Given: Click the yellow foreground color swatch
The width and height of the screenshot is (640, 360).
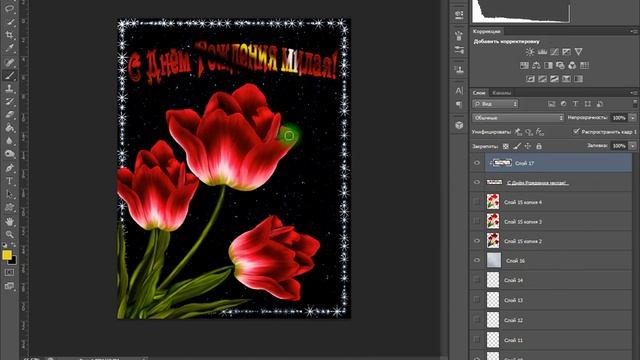Looking at the screenshot, I should pyautogui.click(x=6, y=255).
